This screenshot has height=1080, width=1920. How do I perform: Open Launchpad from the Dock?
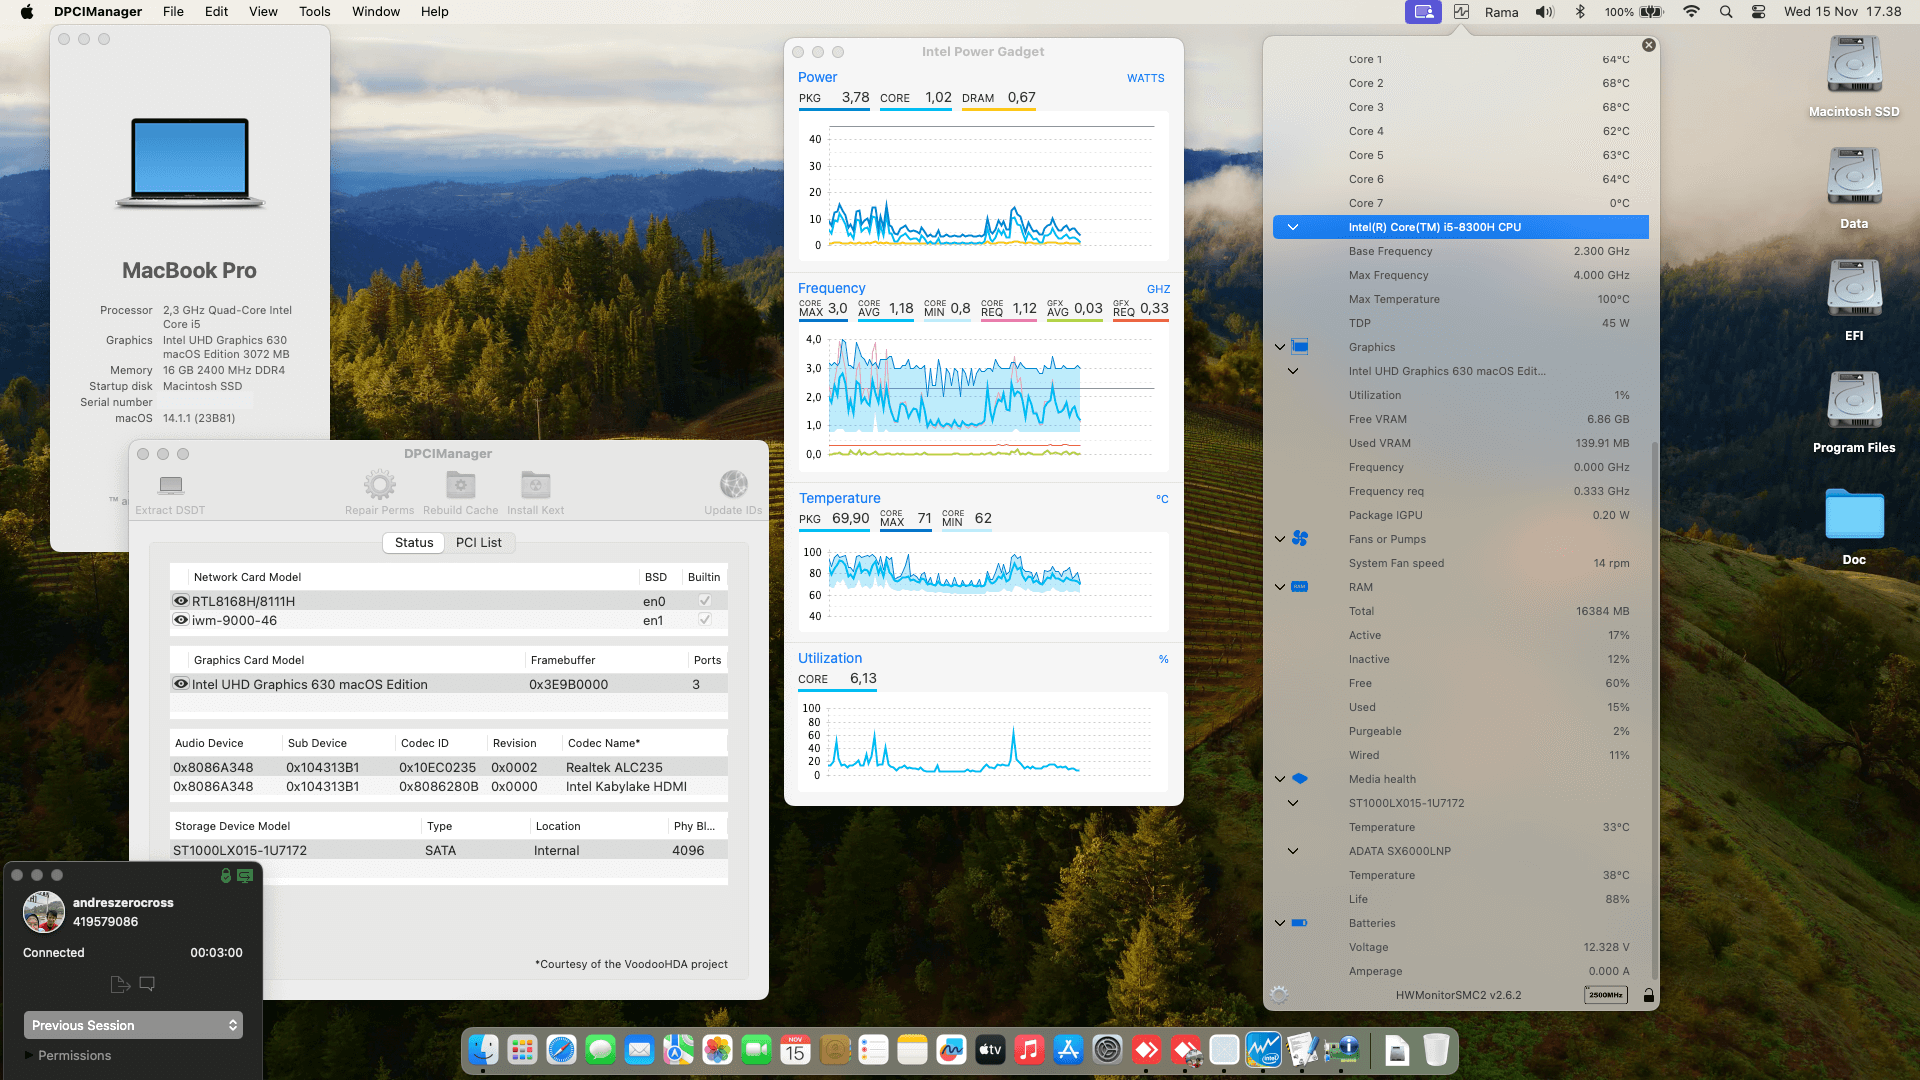[x=522, y=1049]
